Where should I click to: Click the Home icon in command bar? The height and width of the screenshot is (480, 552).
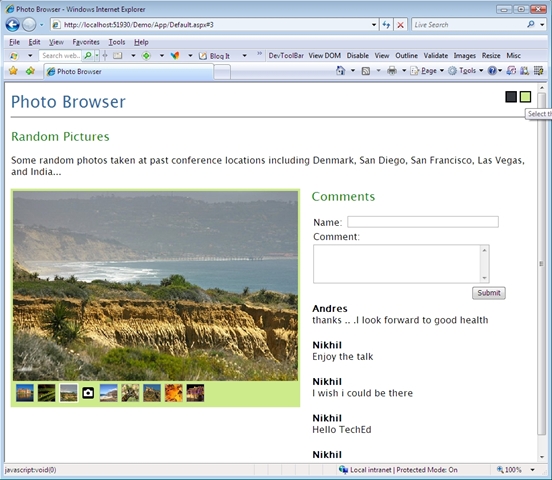[x=340, y=71]
